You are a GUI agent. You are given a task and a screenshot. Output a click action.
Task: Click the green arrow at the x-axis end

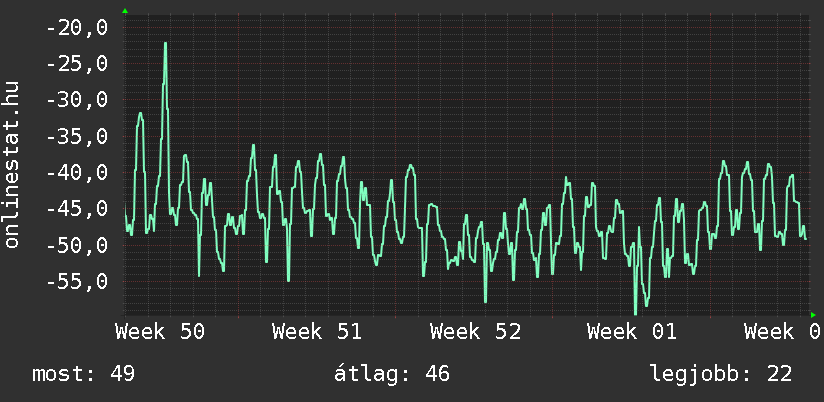pos(813,315)
